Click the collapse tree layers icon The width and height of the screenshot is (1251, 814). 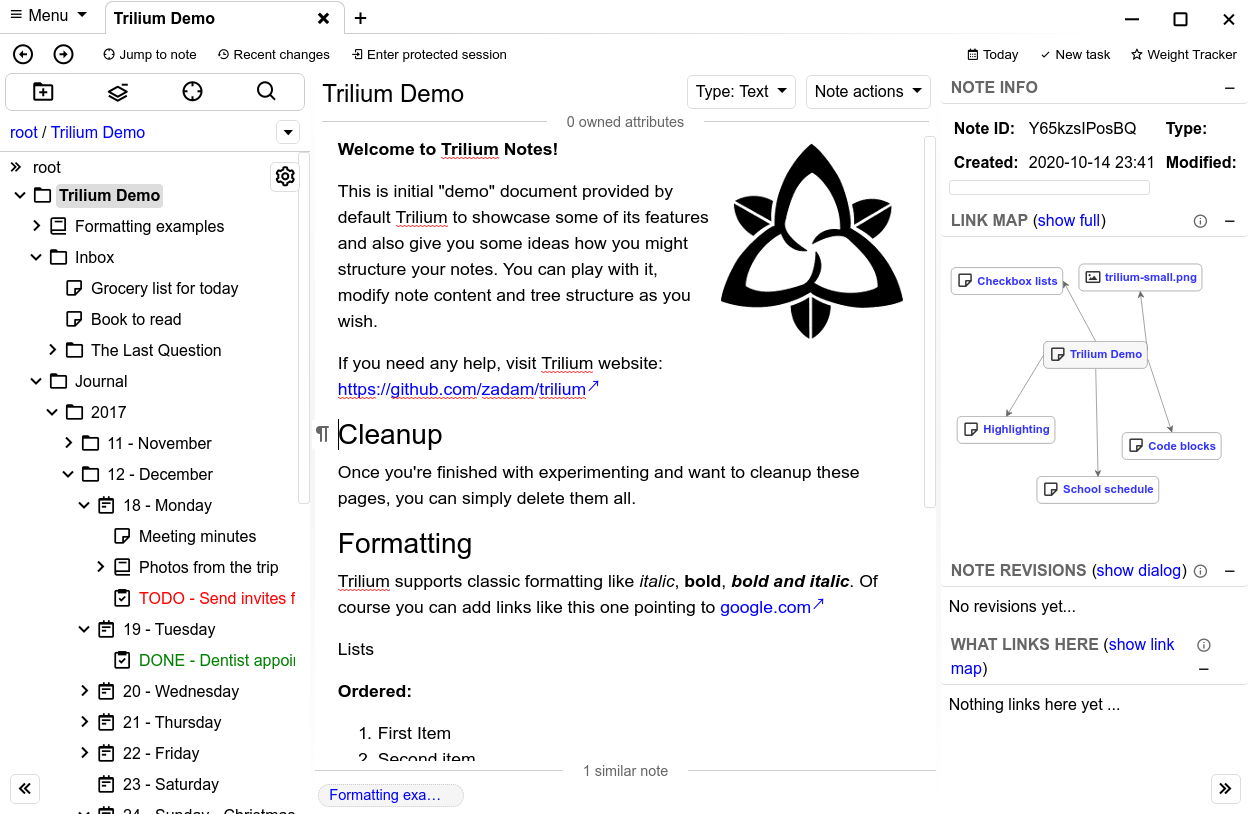[118, 92]
